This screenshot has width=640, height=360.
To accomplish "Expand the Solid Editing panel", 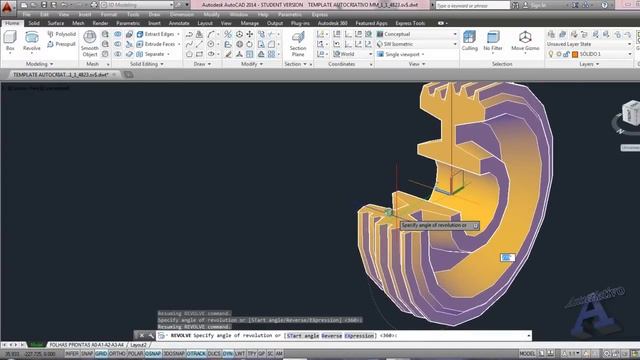I will click(x=147, y=64).
